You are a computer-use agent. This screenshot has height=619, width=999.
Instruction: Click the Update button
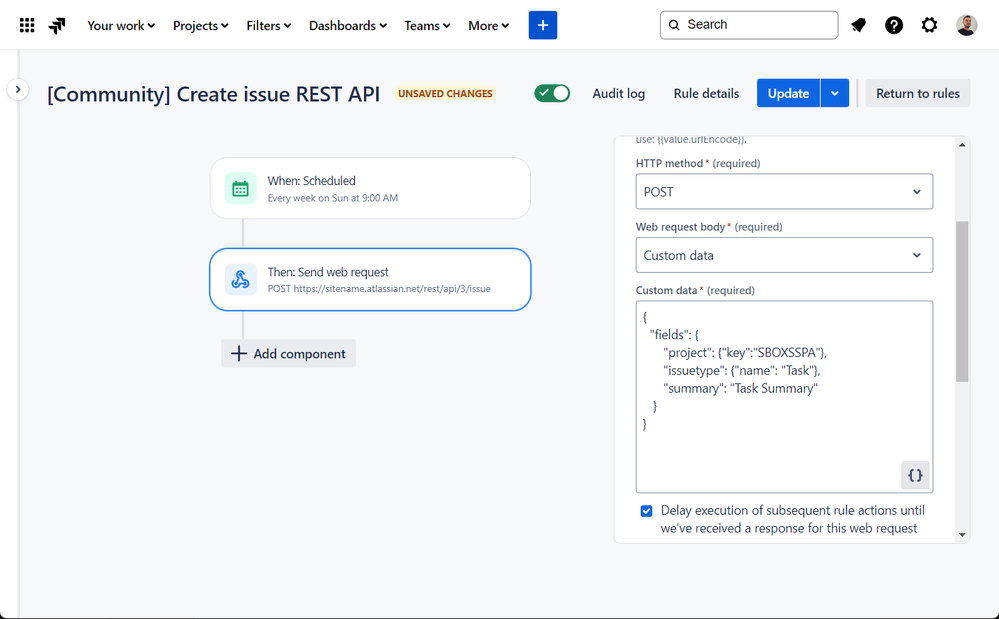click(x=788, y=93)
